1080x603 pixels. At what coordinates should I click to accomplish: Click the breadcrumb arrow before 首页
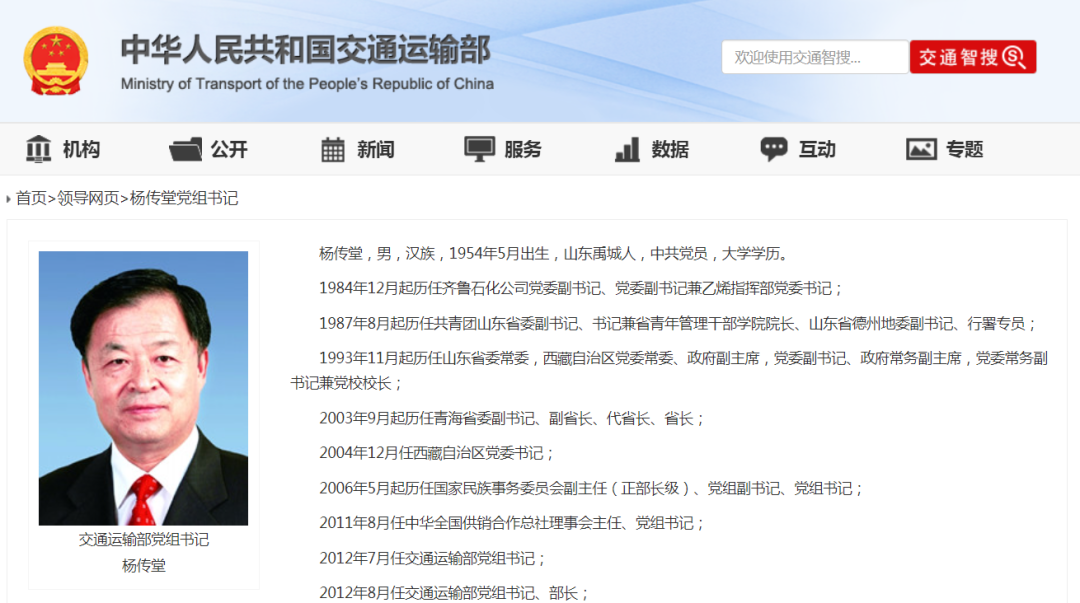9,199
